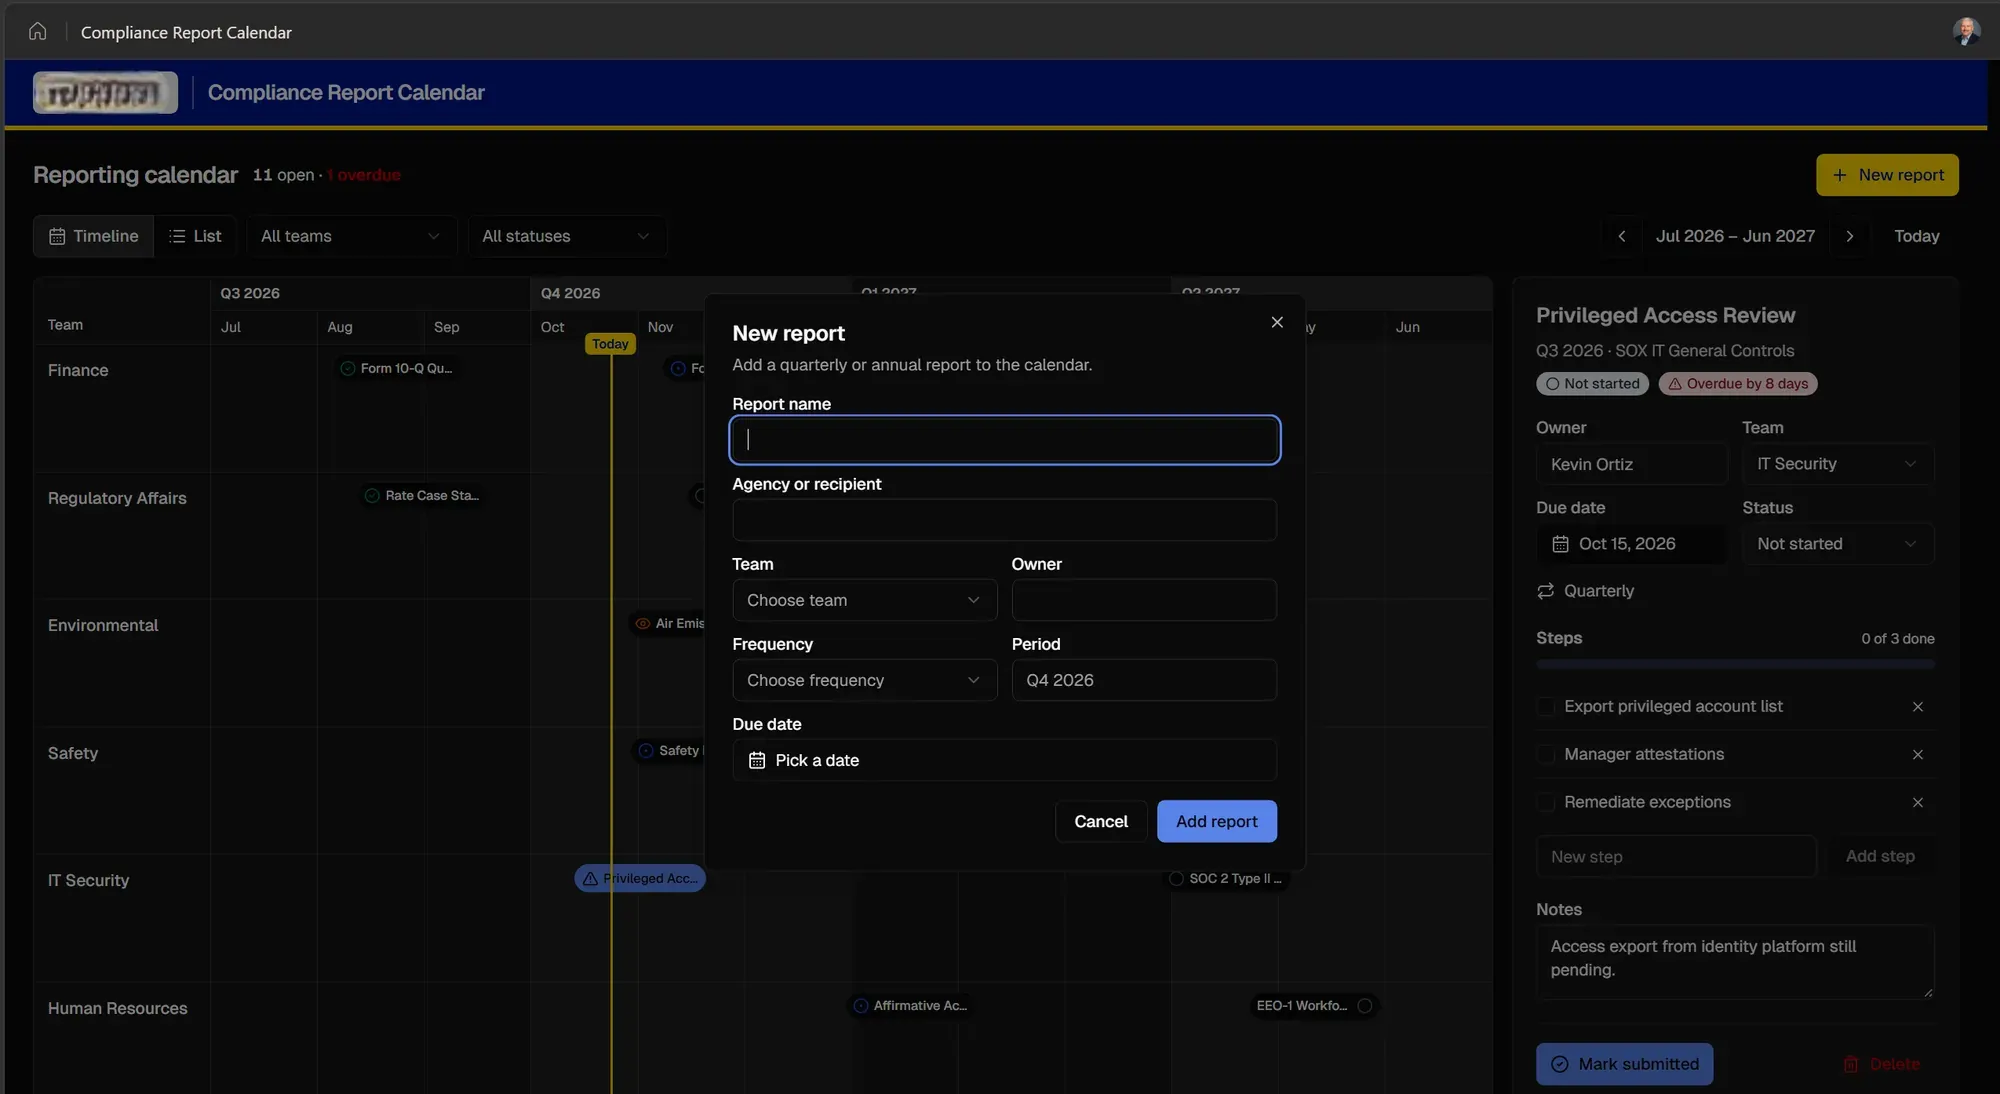The image size is (2000, 1094).
Task: Open the All teams filter dropdown
Action: (x=351, y=236)
